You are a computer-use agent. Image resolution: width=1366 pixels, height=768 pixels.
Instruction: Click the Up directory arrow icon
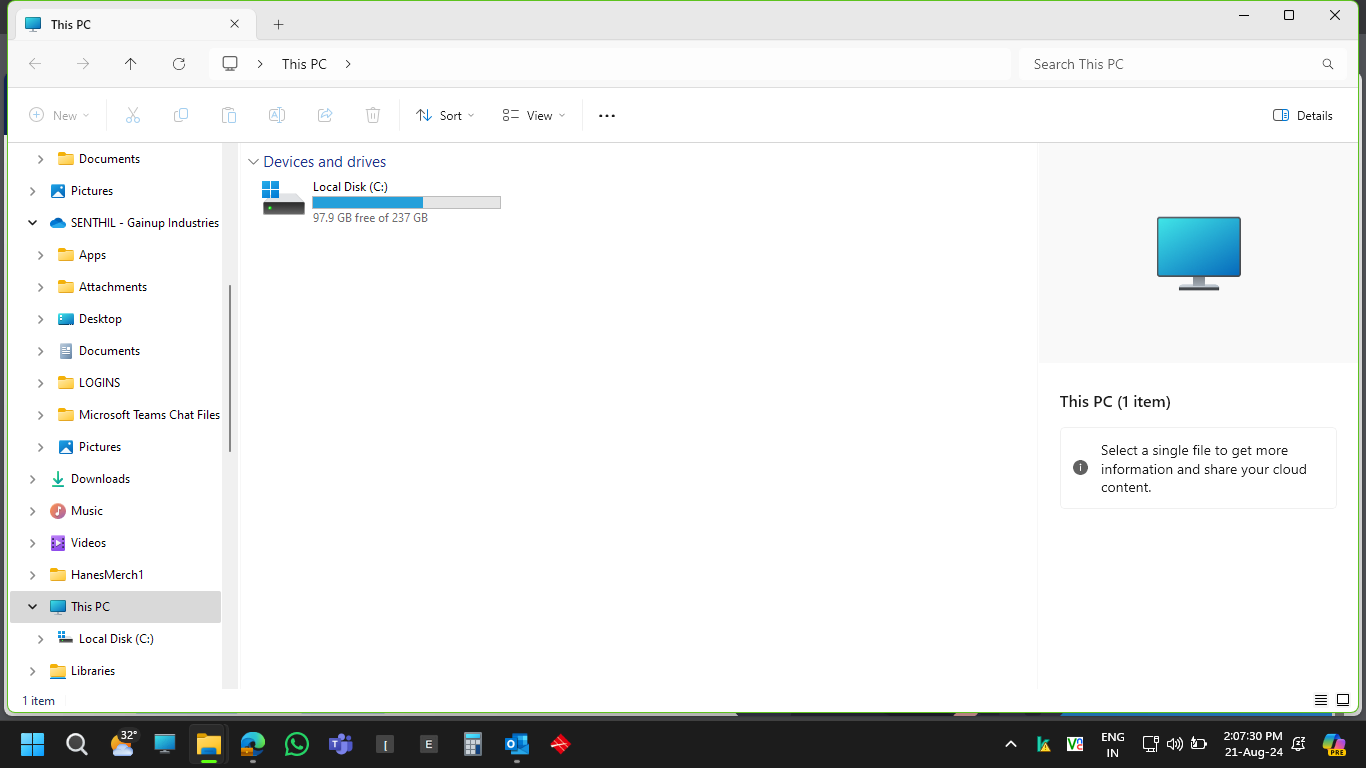point(131,64)
